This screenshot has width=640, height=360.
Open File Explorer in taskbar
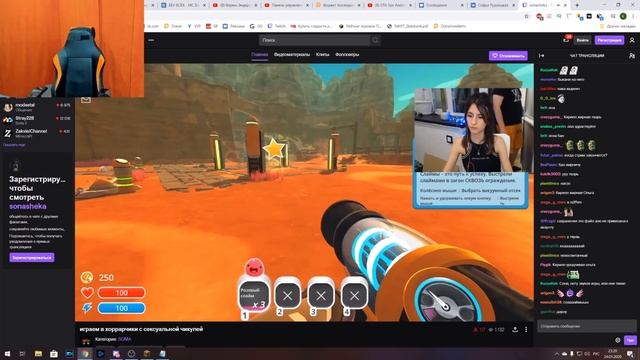tap(38, 353)
